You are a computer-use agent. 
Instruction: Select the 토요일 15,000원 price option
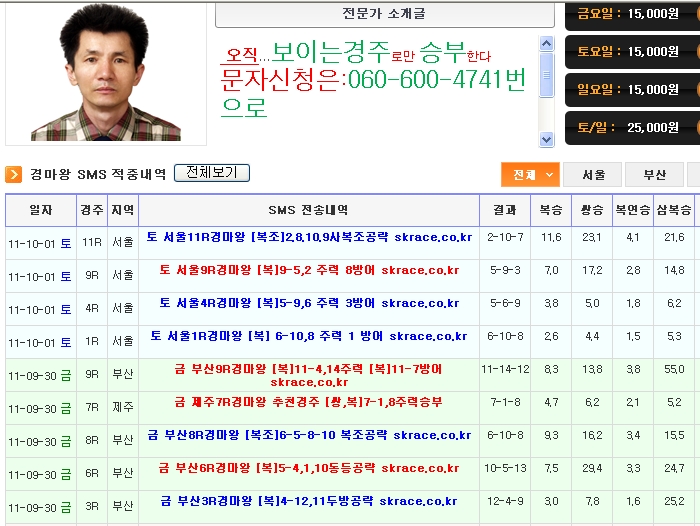pos(628,52)
